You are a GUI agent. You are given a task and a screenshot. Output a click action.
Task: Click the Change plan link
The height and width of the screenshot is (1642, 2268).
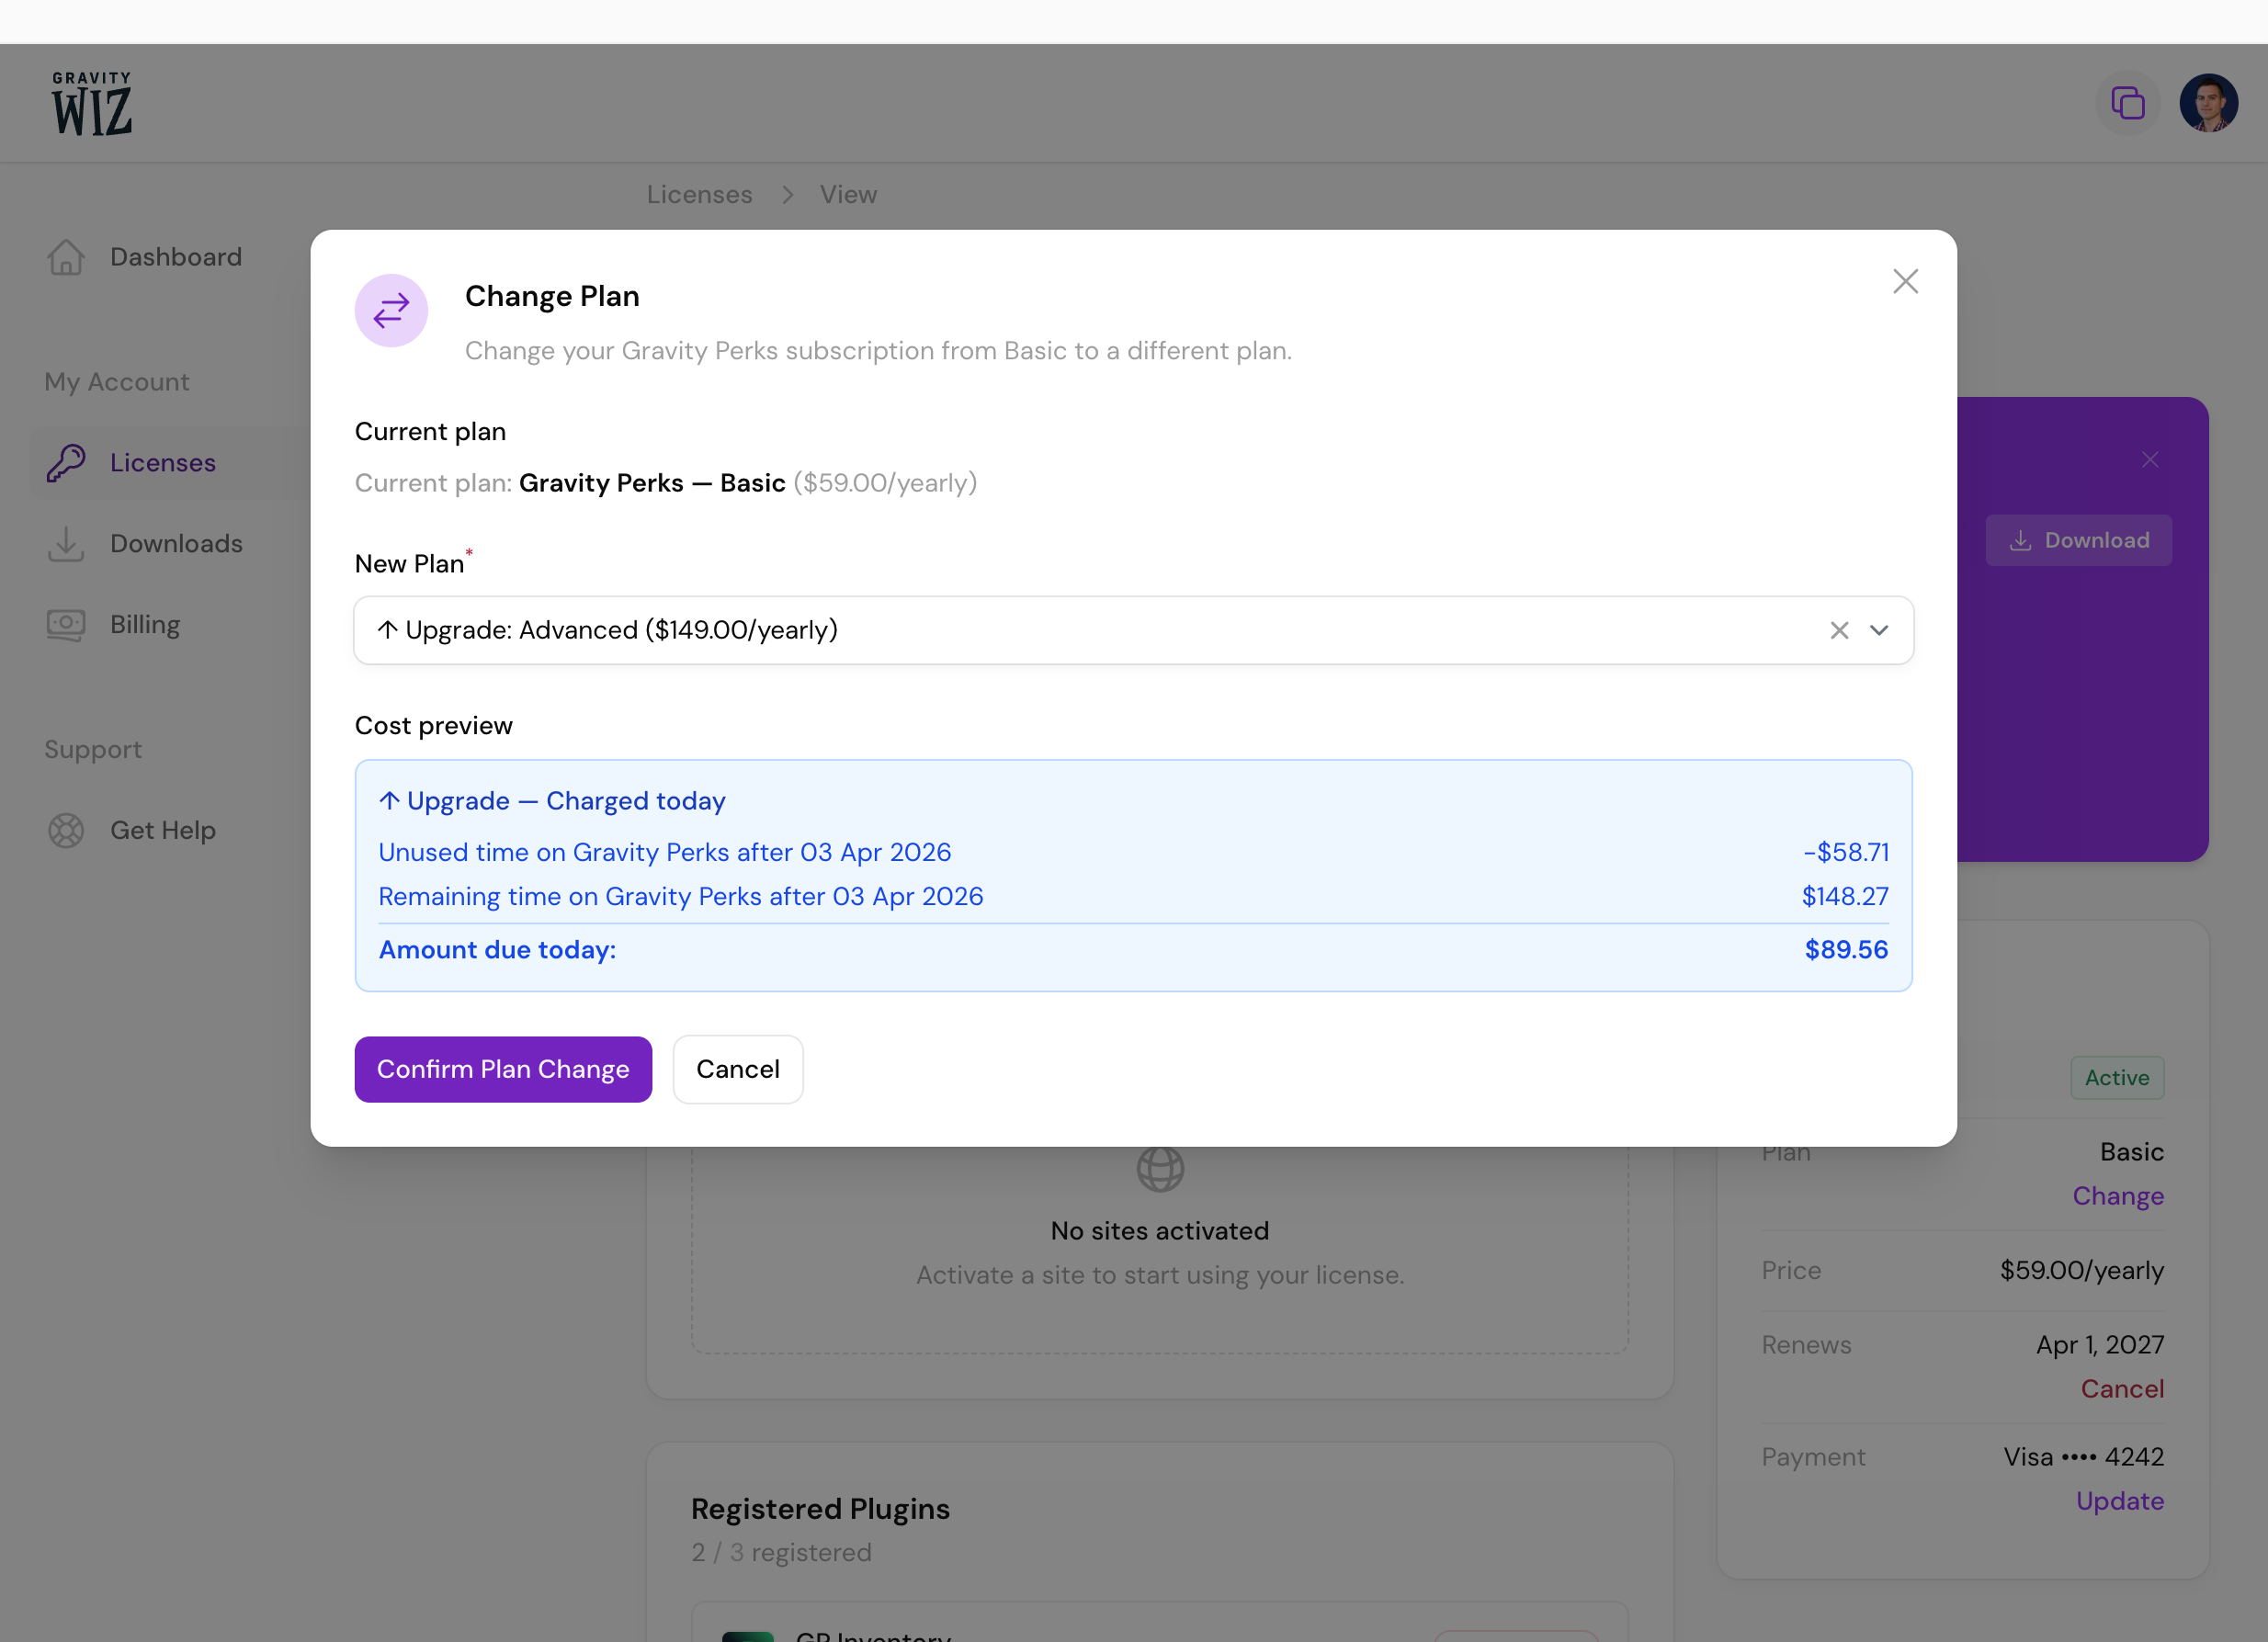point(2118,1196)
